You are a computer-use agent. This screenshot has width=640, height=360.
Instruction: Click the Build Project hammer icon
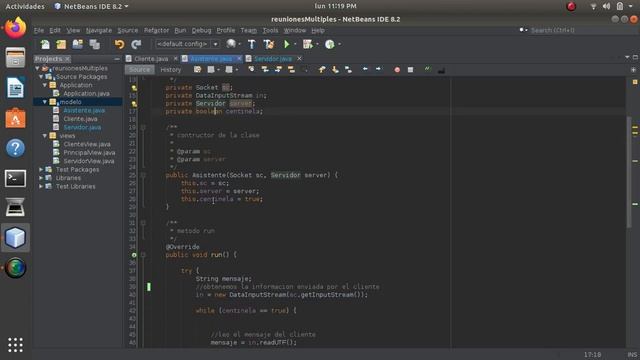click(x=252, y=44)
